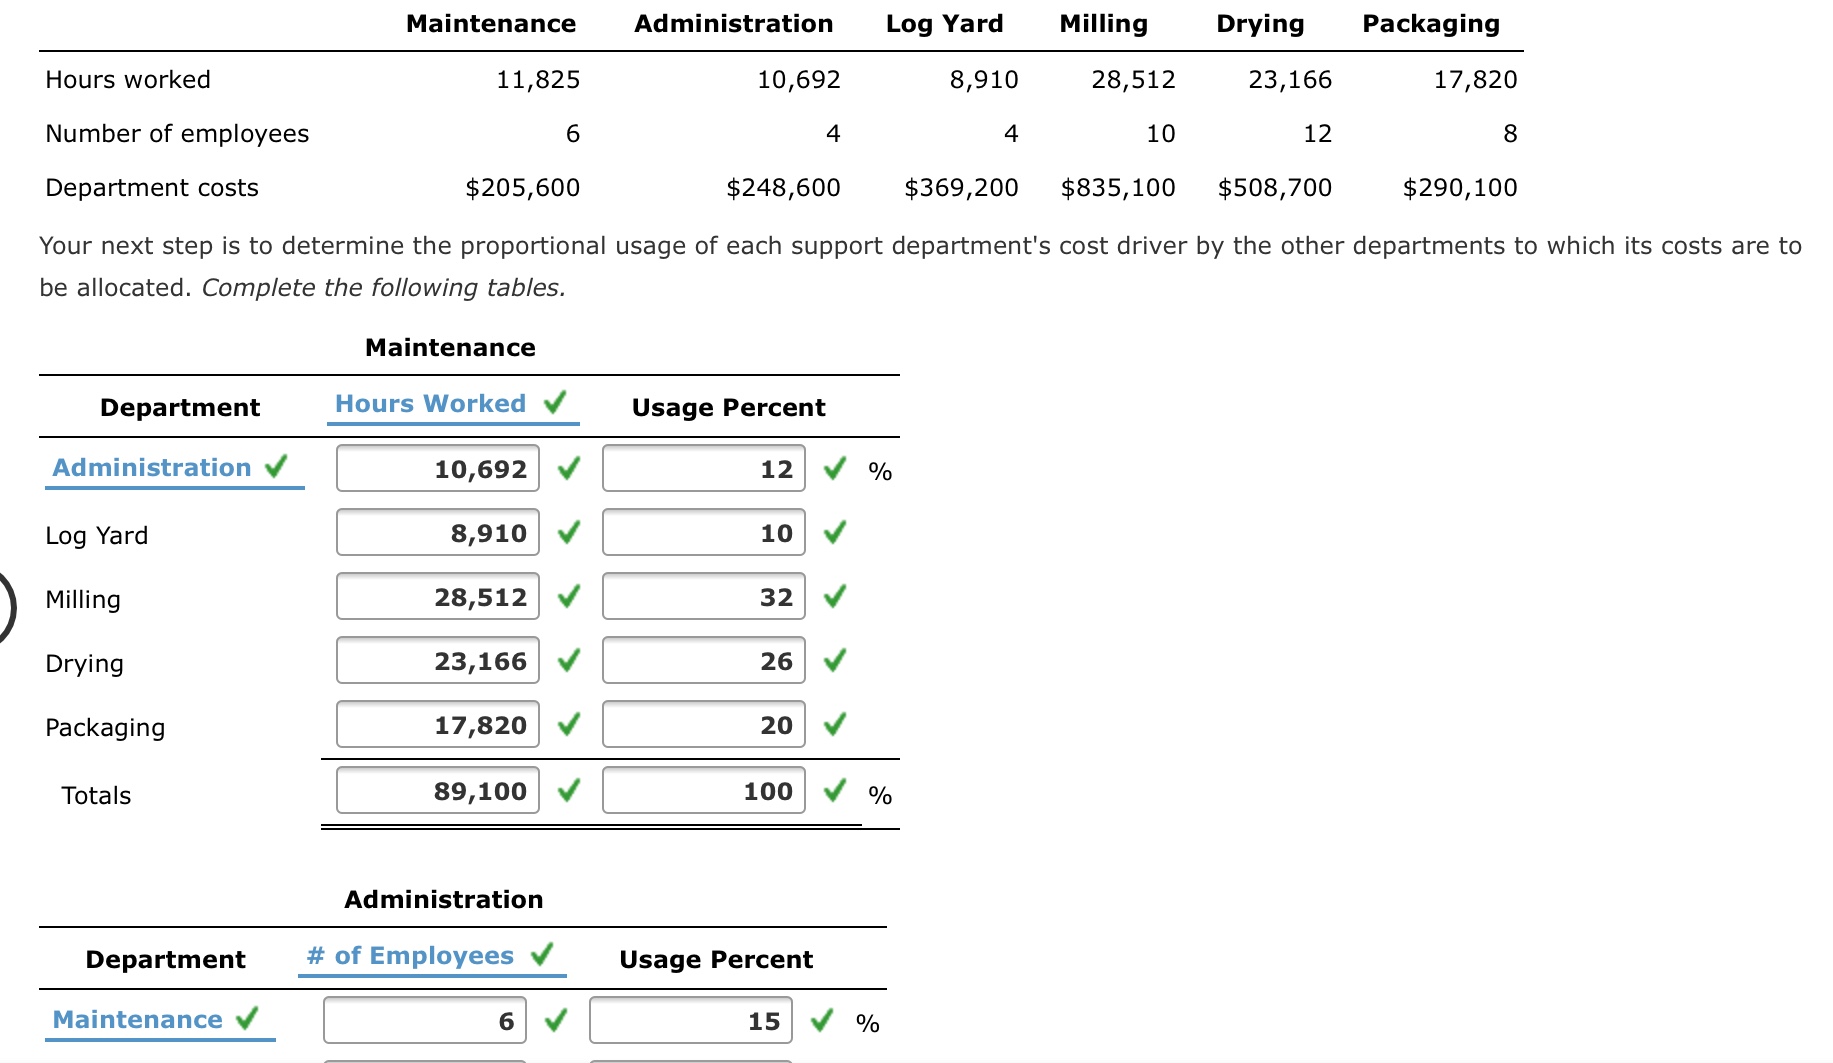Click the checkmark next to Totals 89,100
The image size is (1833, 1063).
(566, 790)
